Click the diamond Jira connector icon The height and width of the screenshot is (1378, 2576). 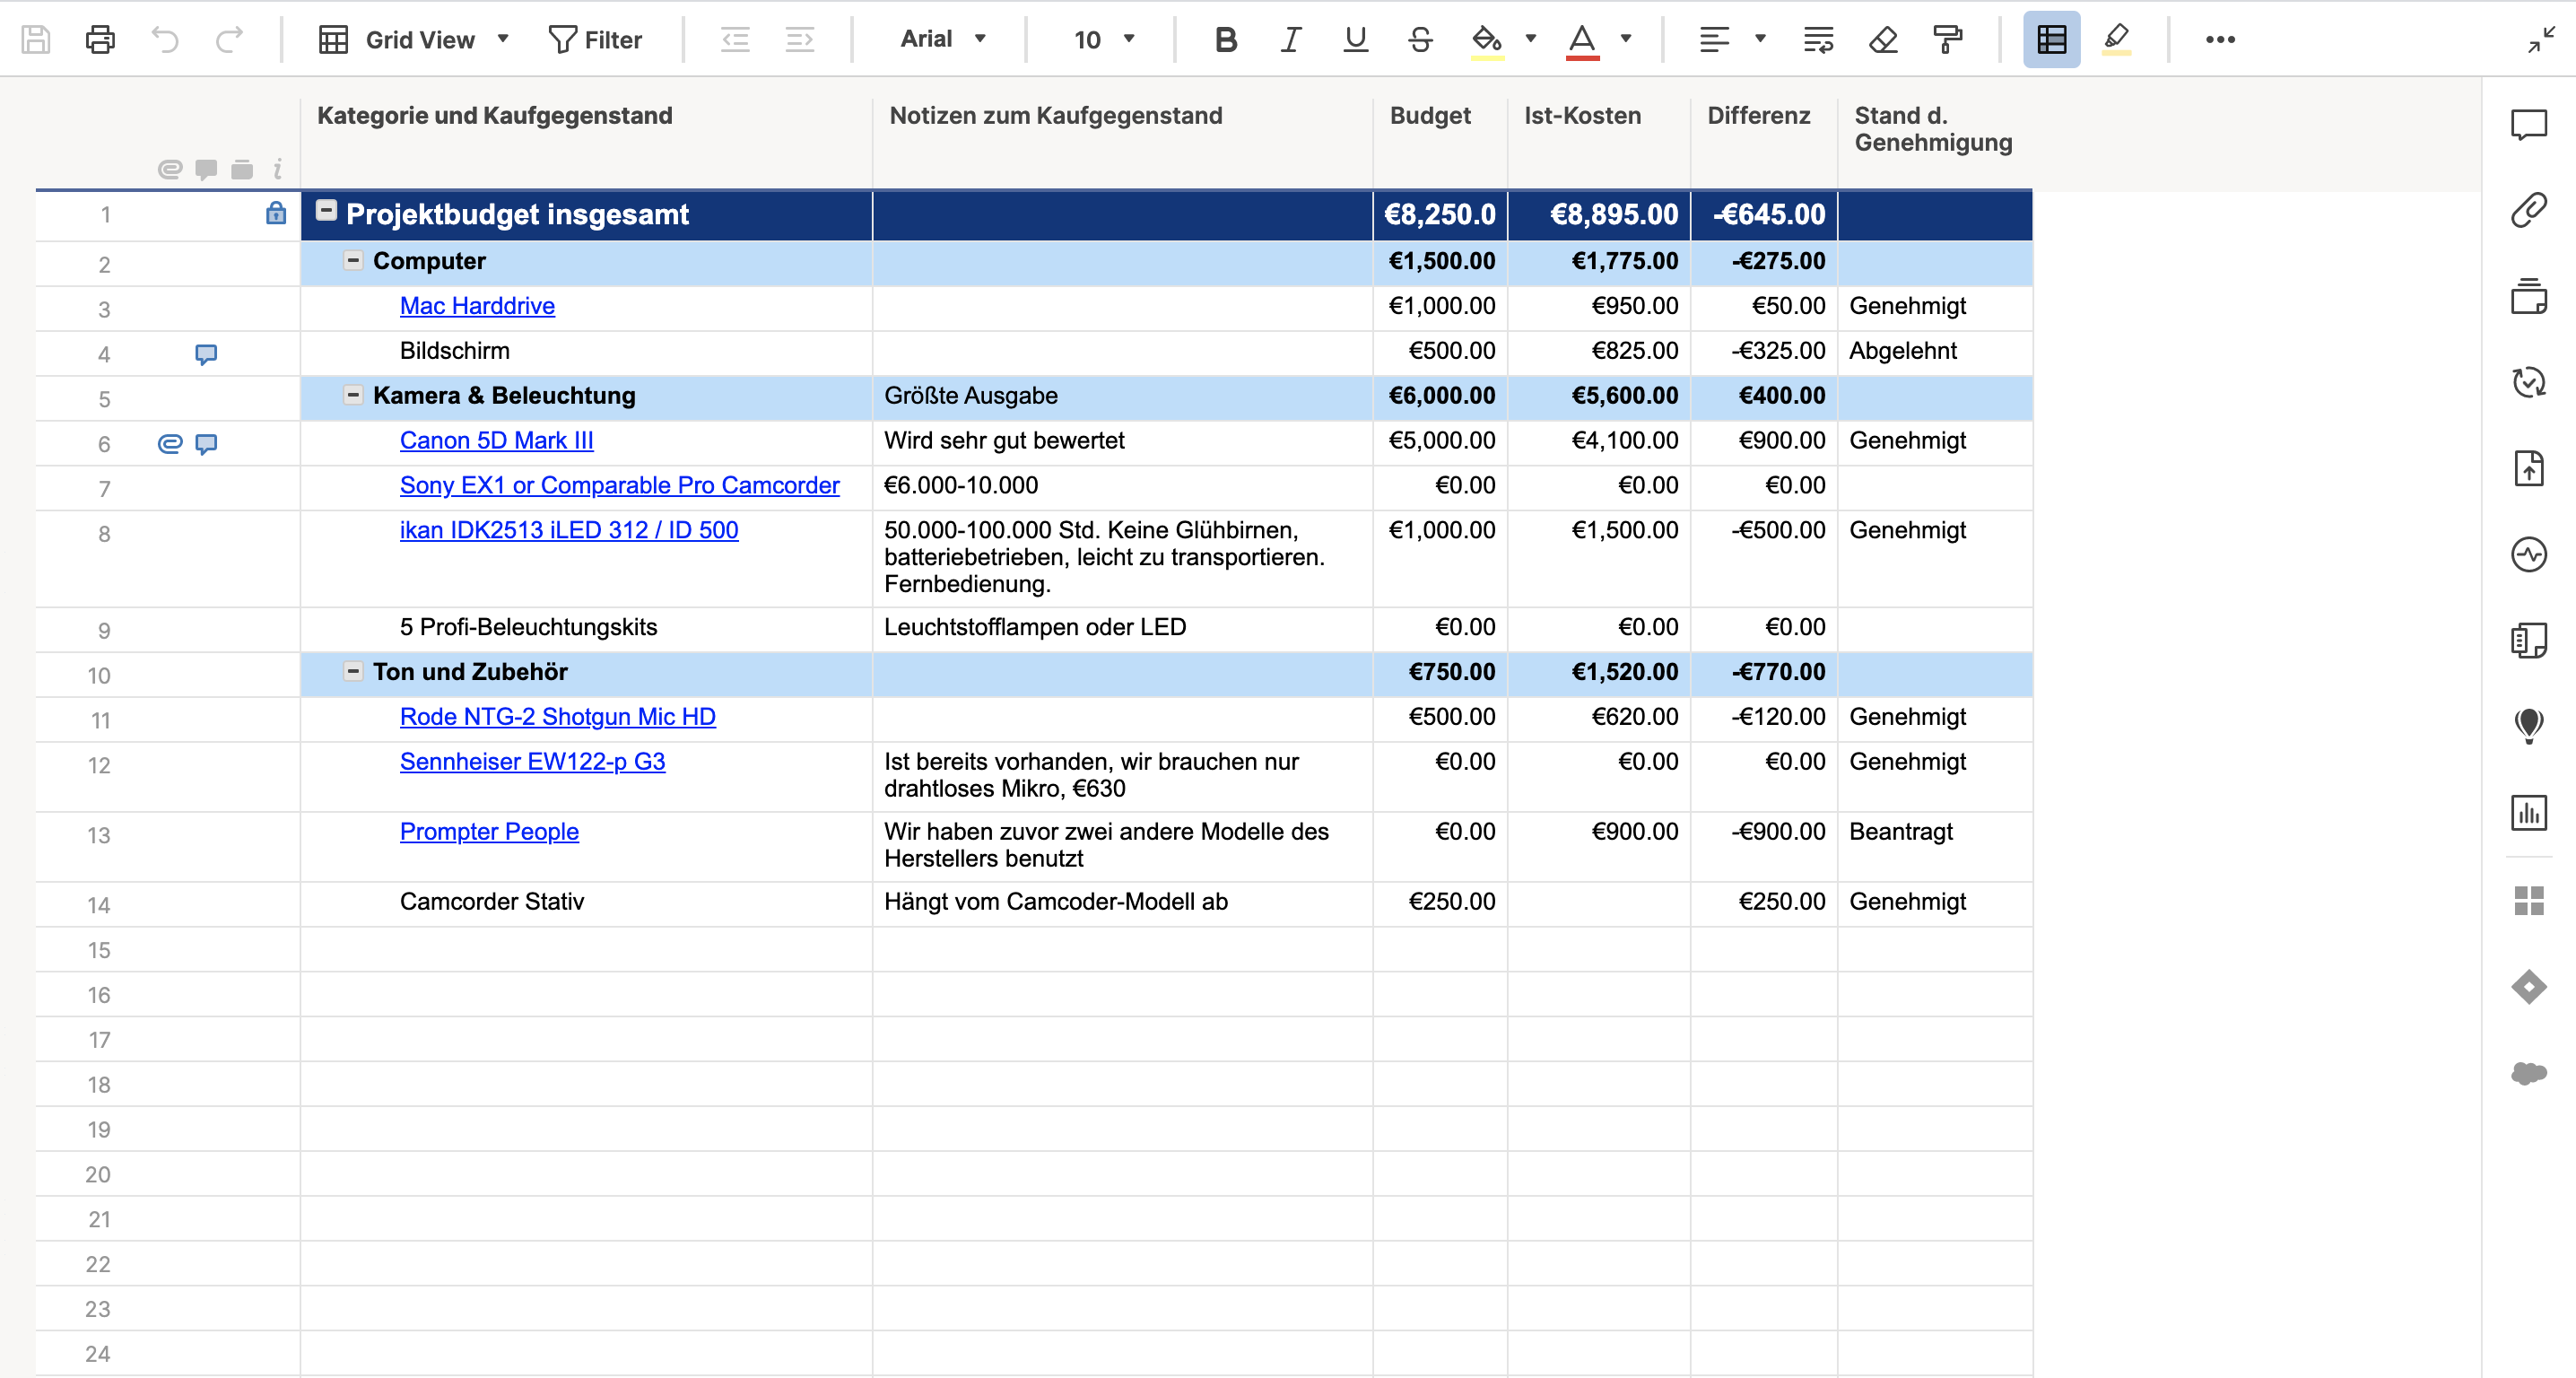pos(2529,987)
